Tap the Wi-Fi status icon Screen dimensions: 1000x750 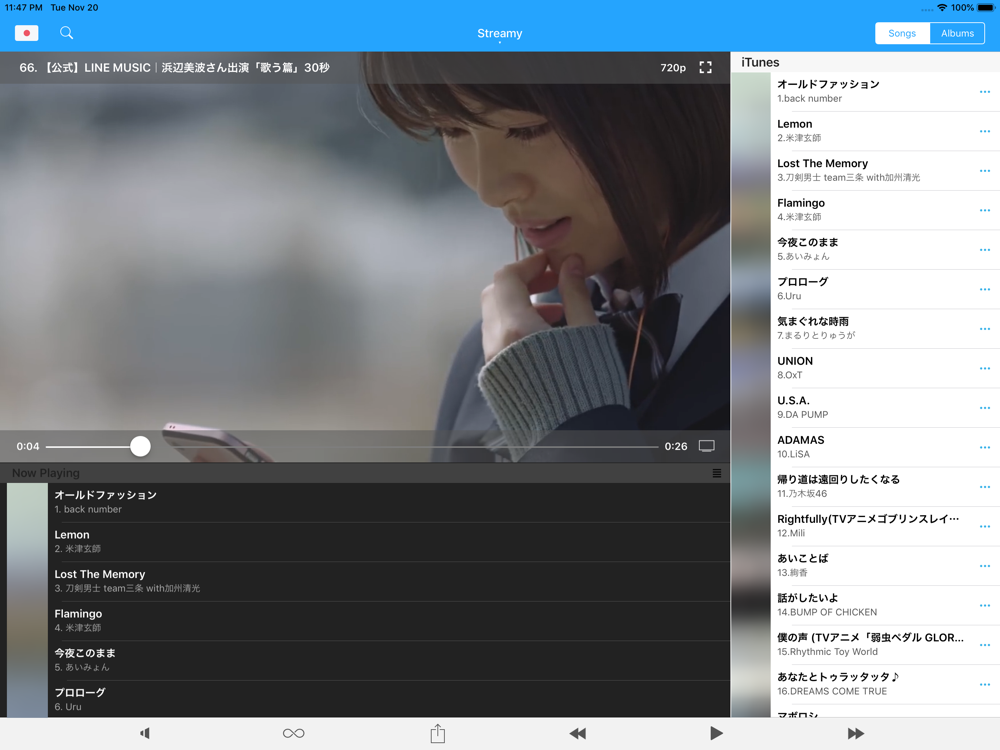942,8
